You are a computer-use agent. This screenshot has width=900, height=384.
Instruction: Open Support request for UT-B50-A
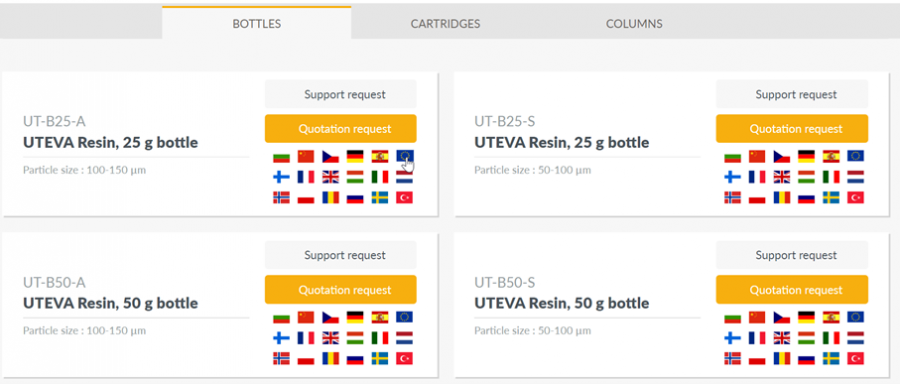[x=340, y=255]
